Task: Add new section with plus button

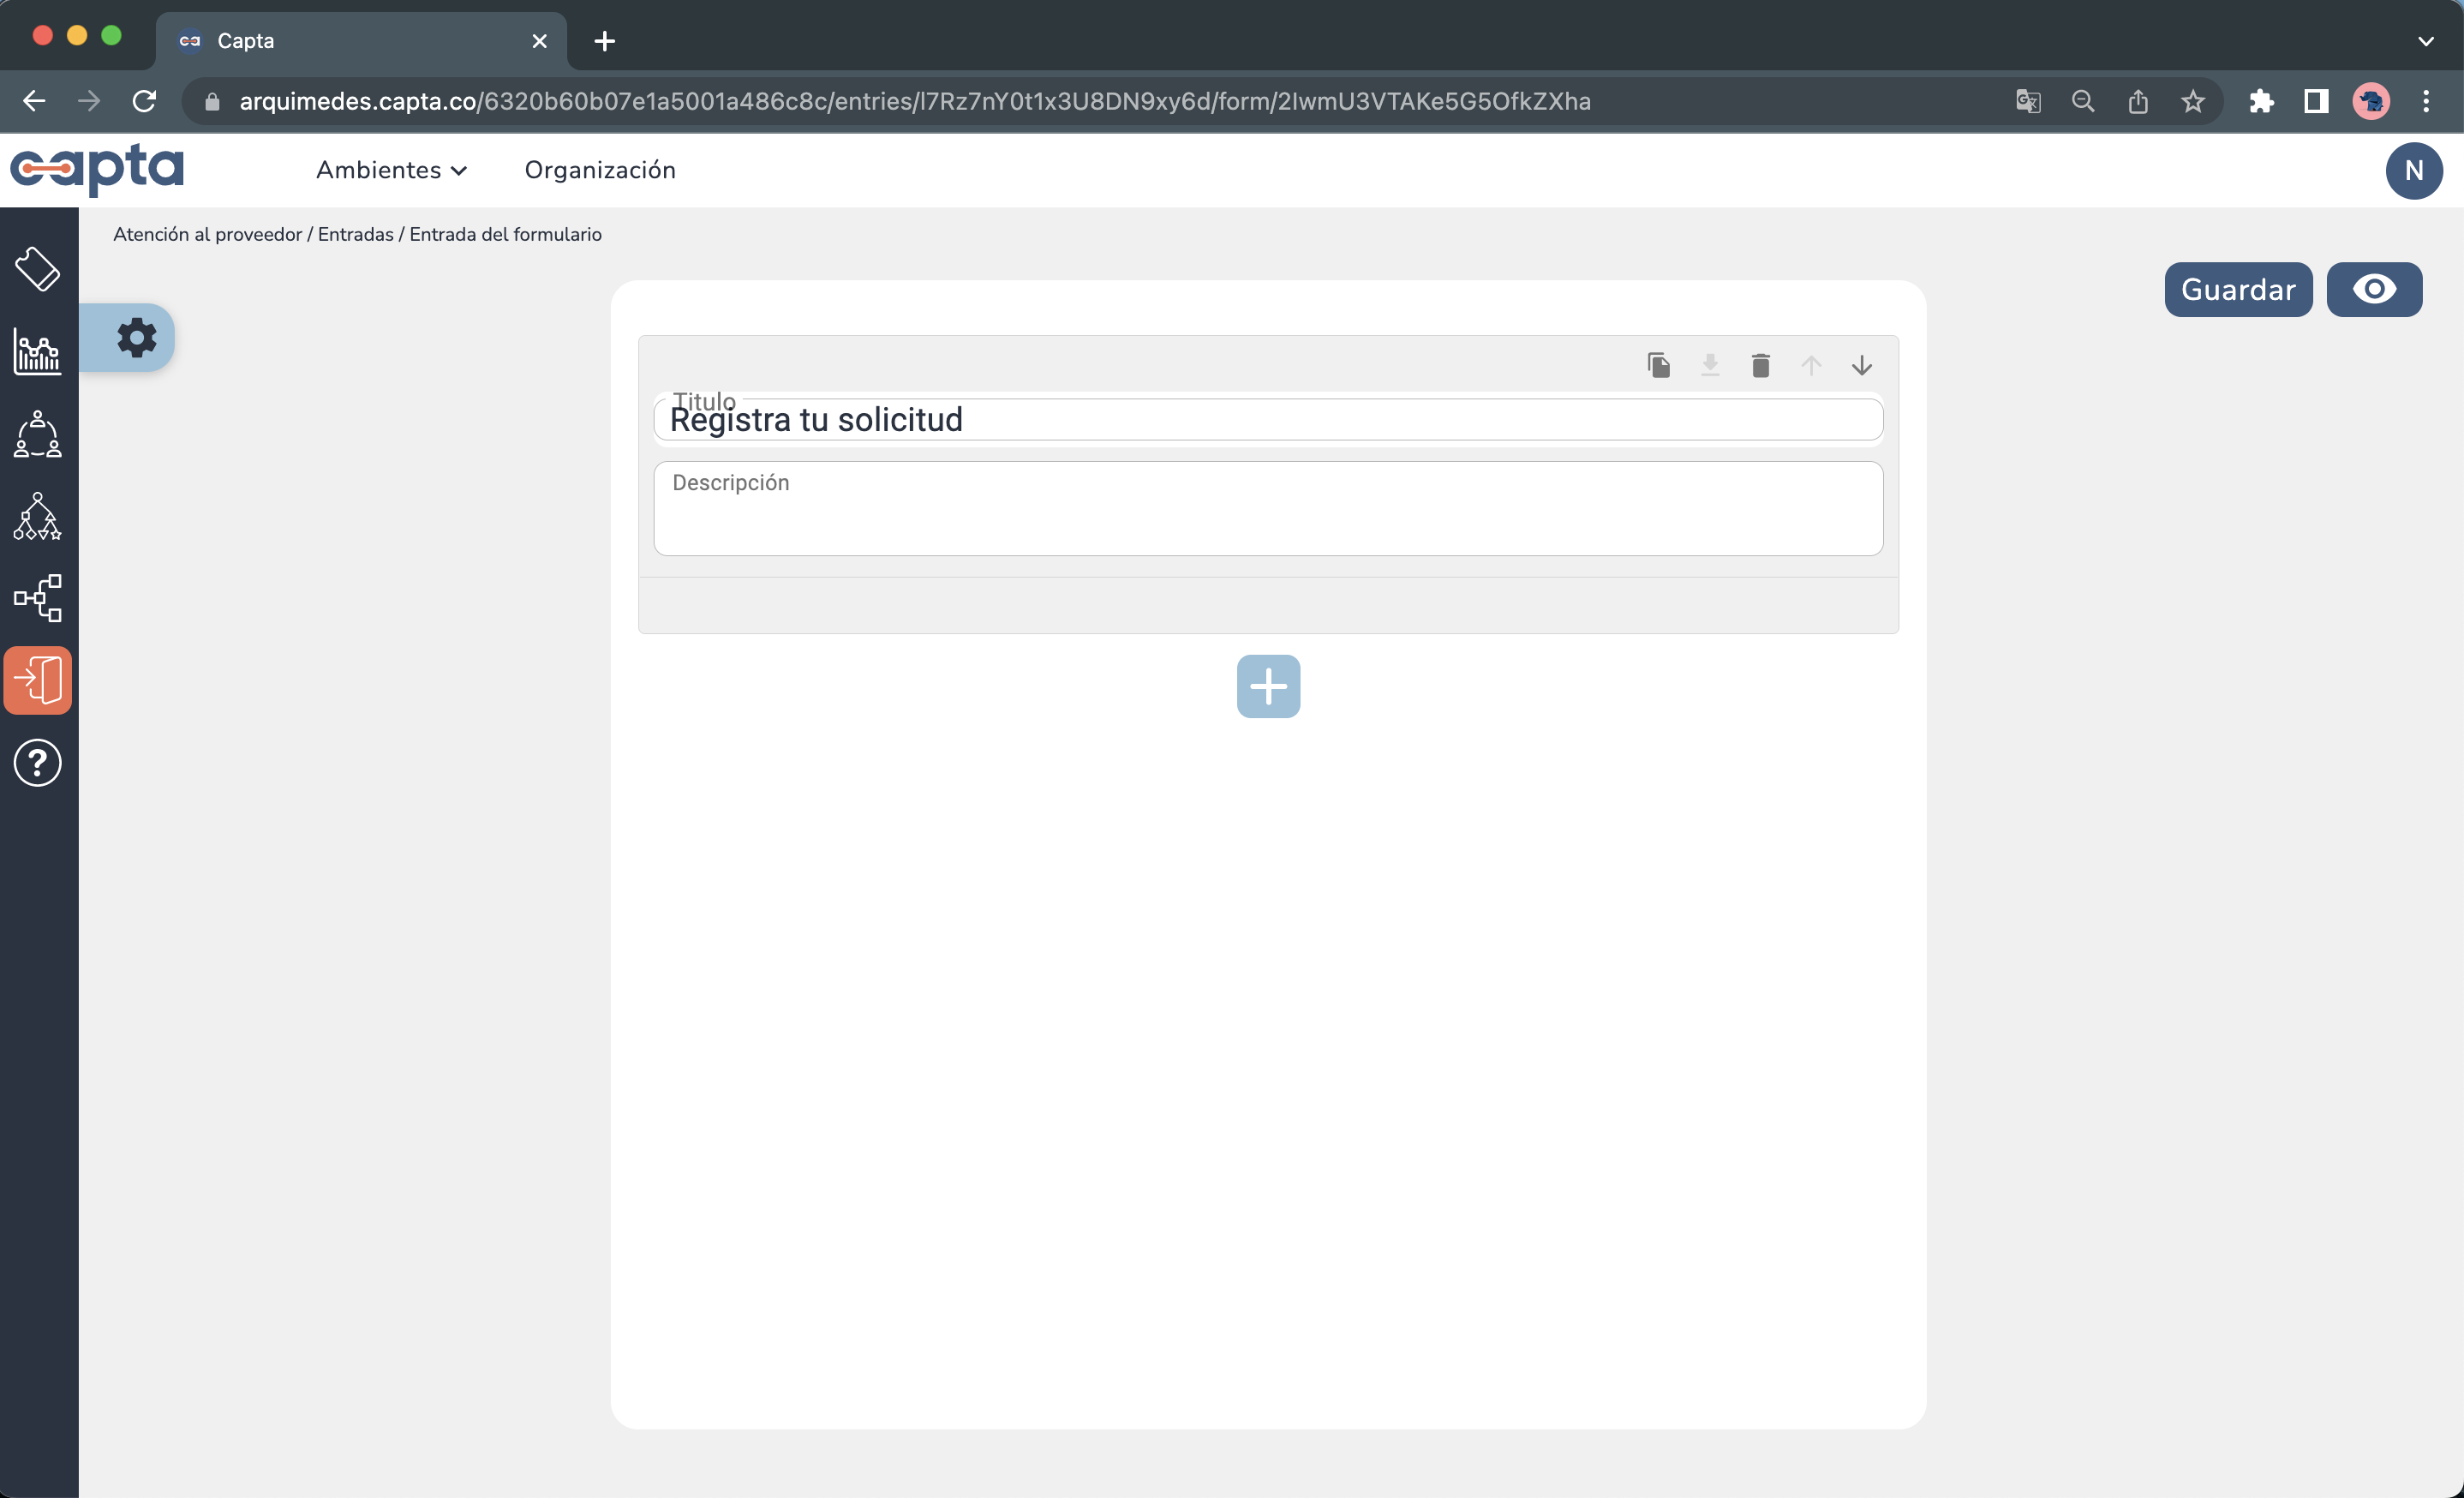Action: (x=1268, y=687)
